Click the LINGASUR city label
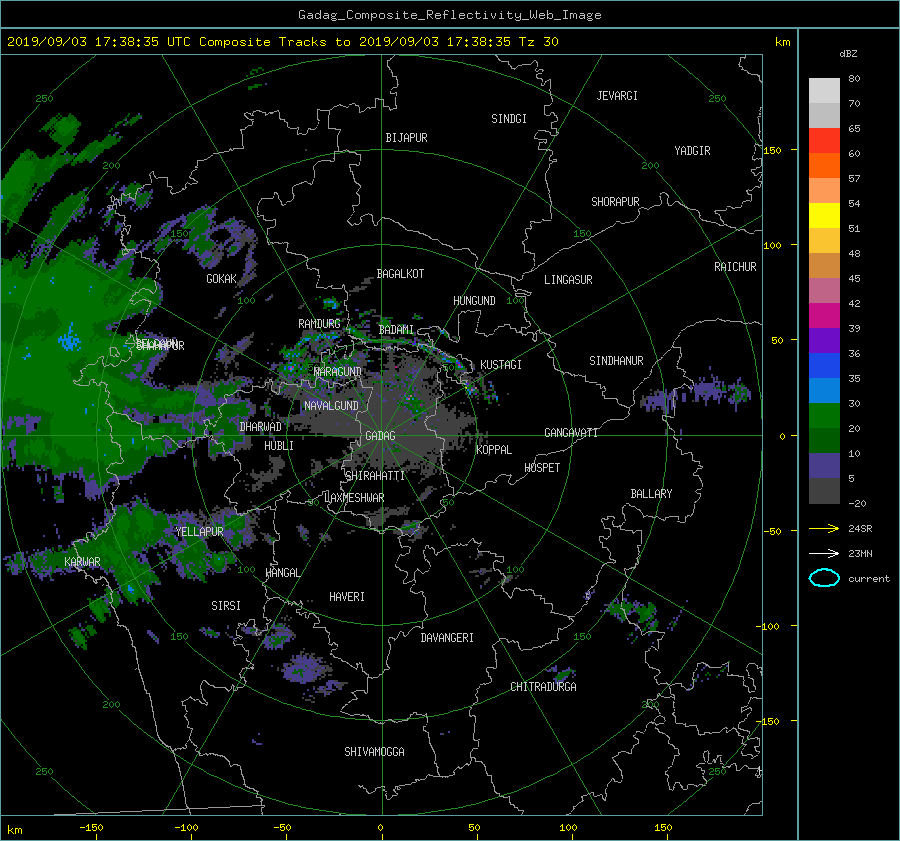This screenshot has height=841, width=900. coord(568,280)
